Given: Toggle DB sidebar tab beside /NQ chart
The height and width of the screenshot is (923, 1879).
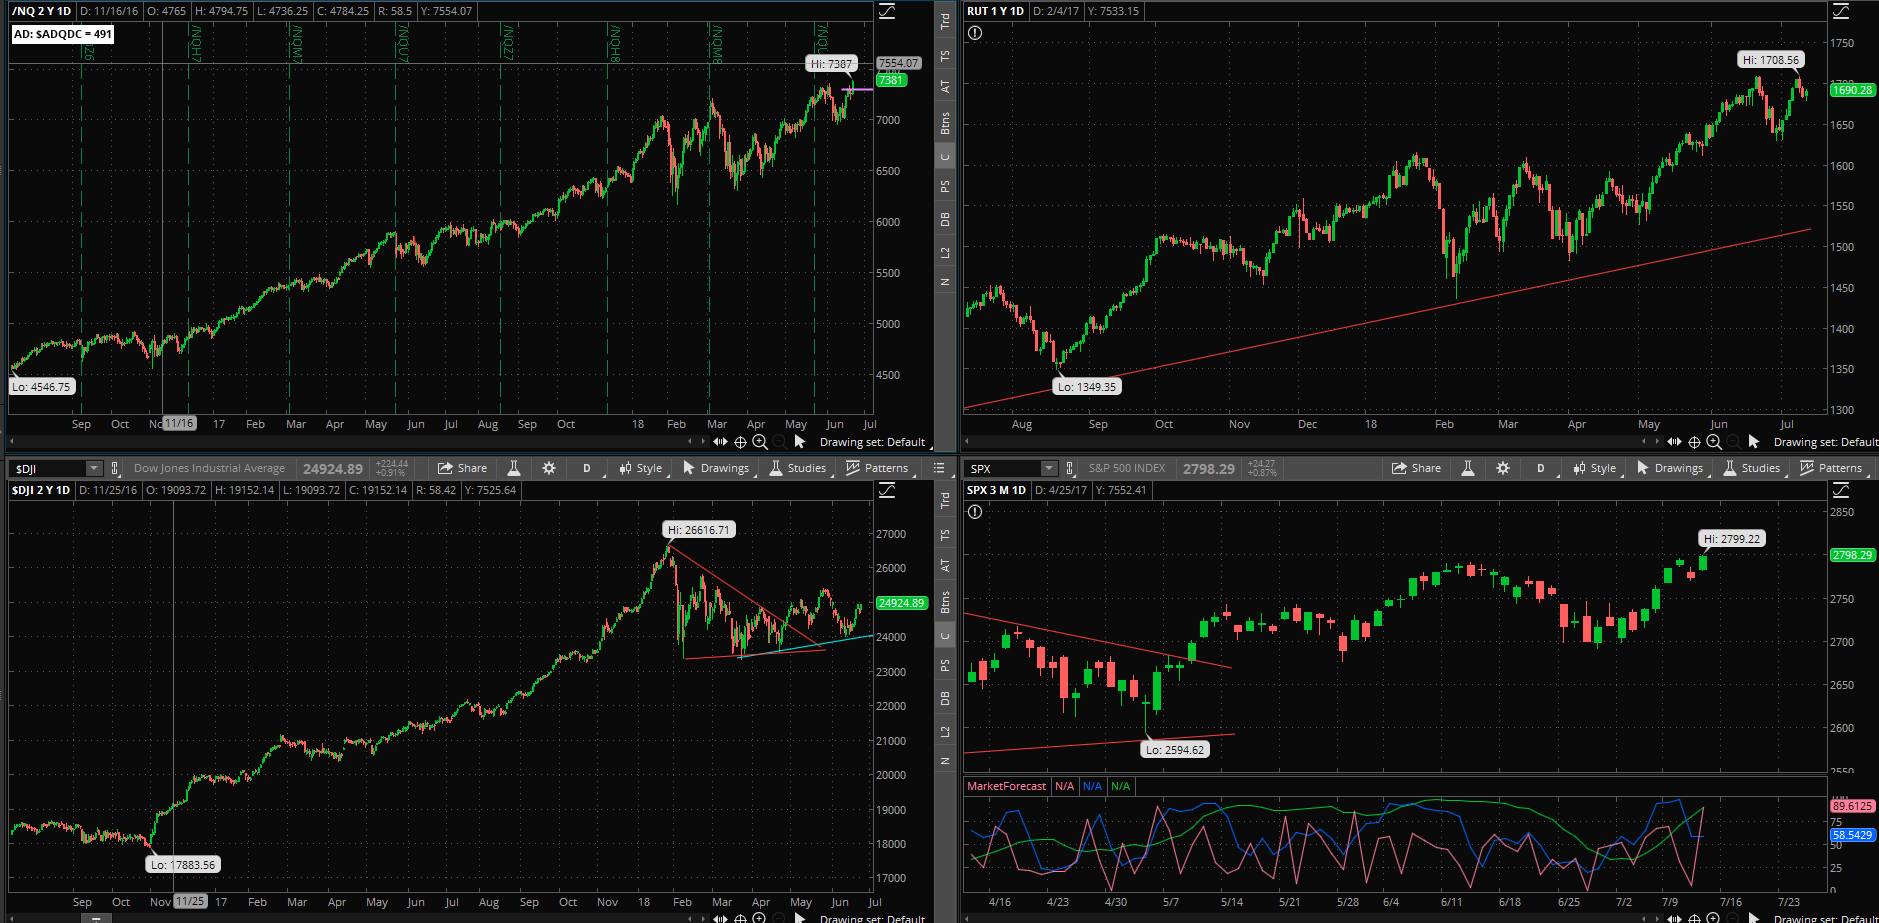Looking at the screenshot, I should coord(945,219).
